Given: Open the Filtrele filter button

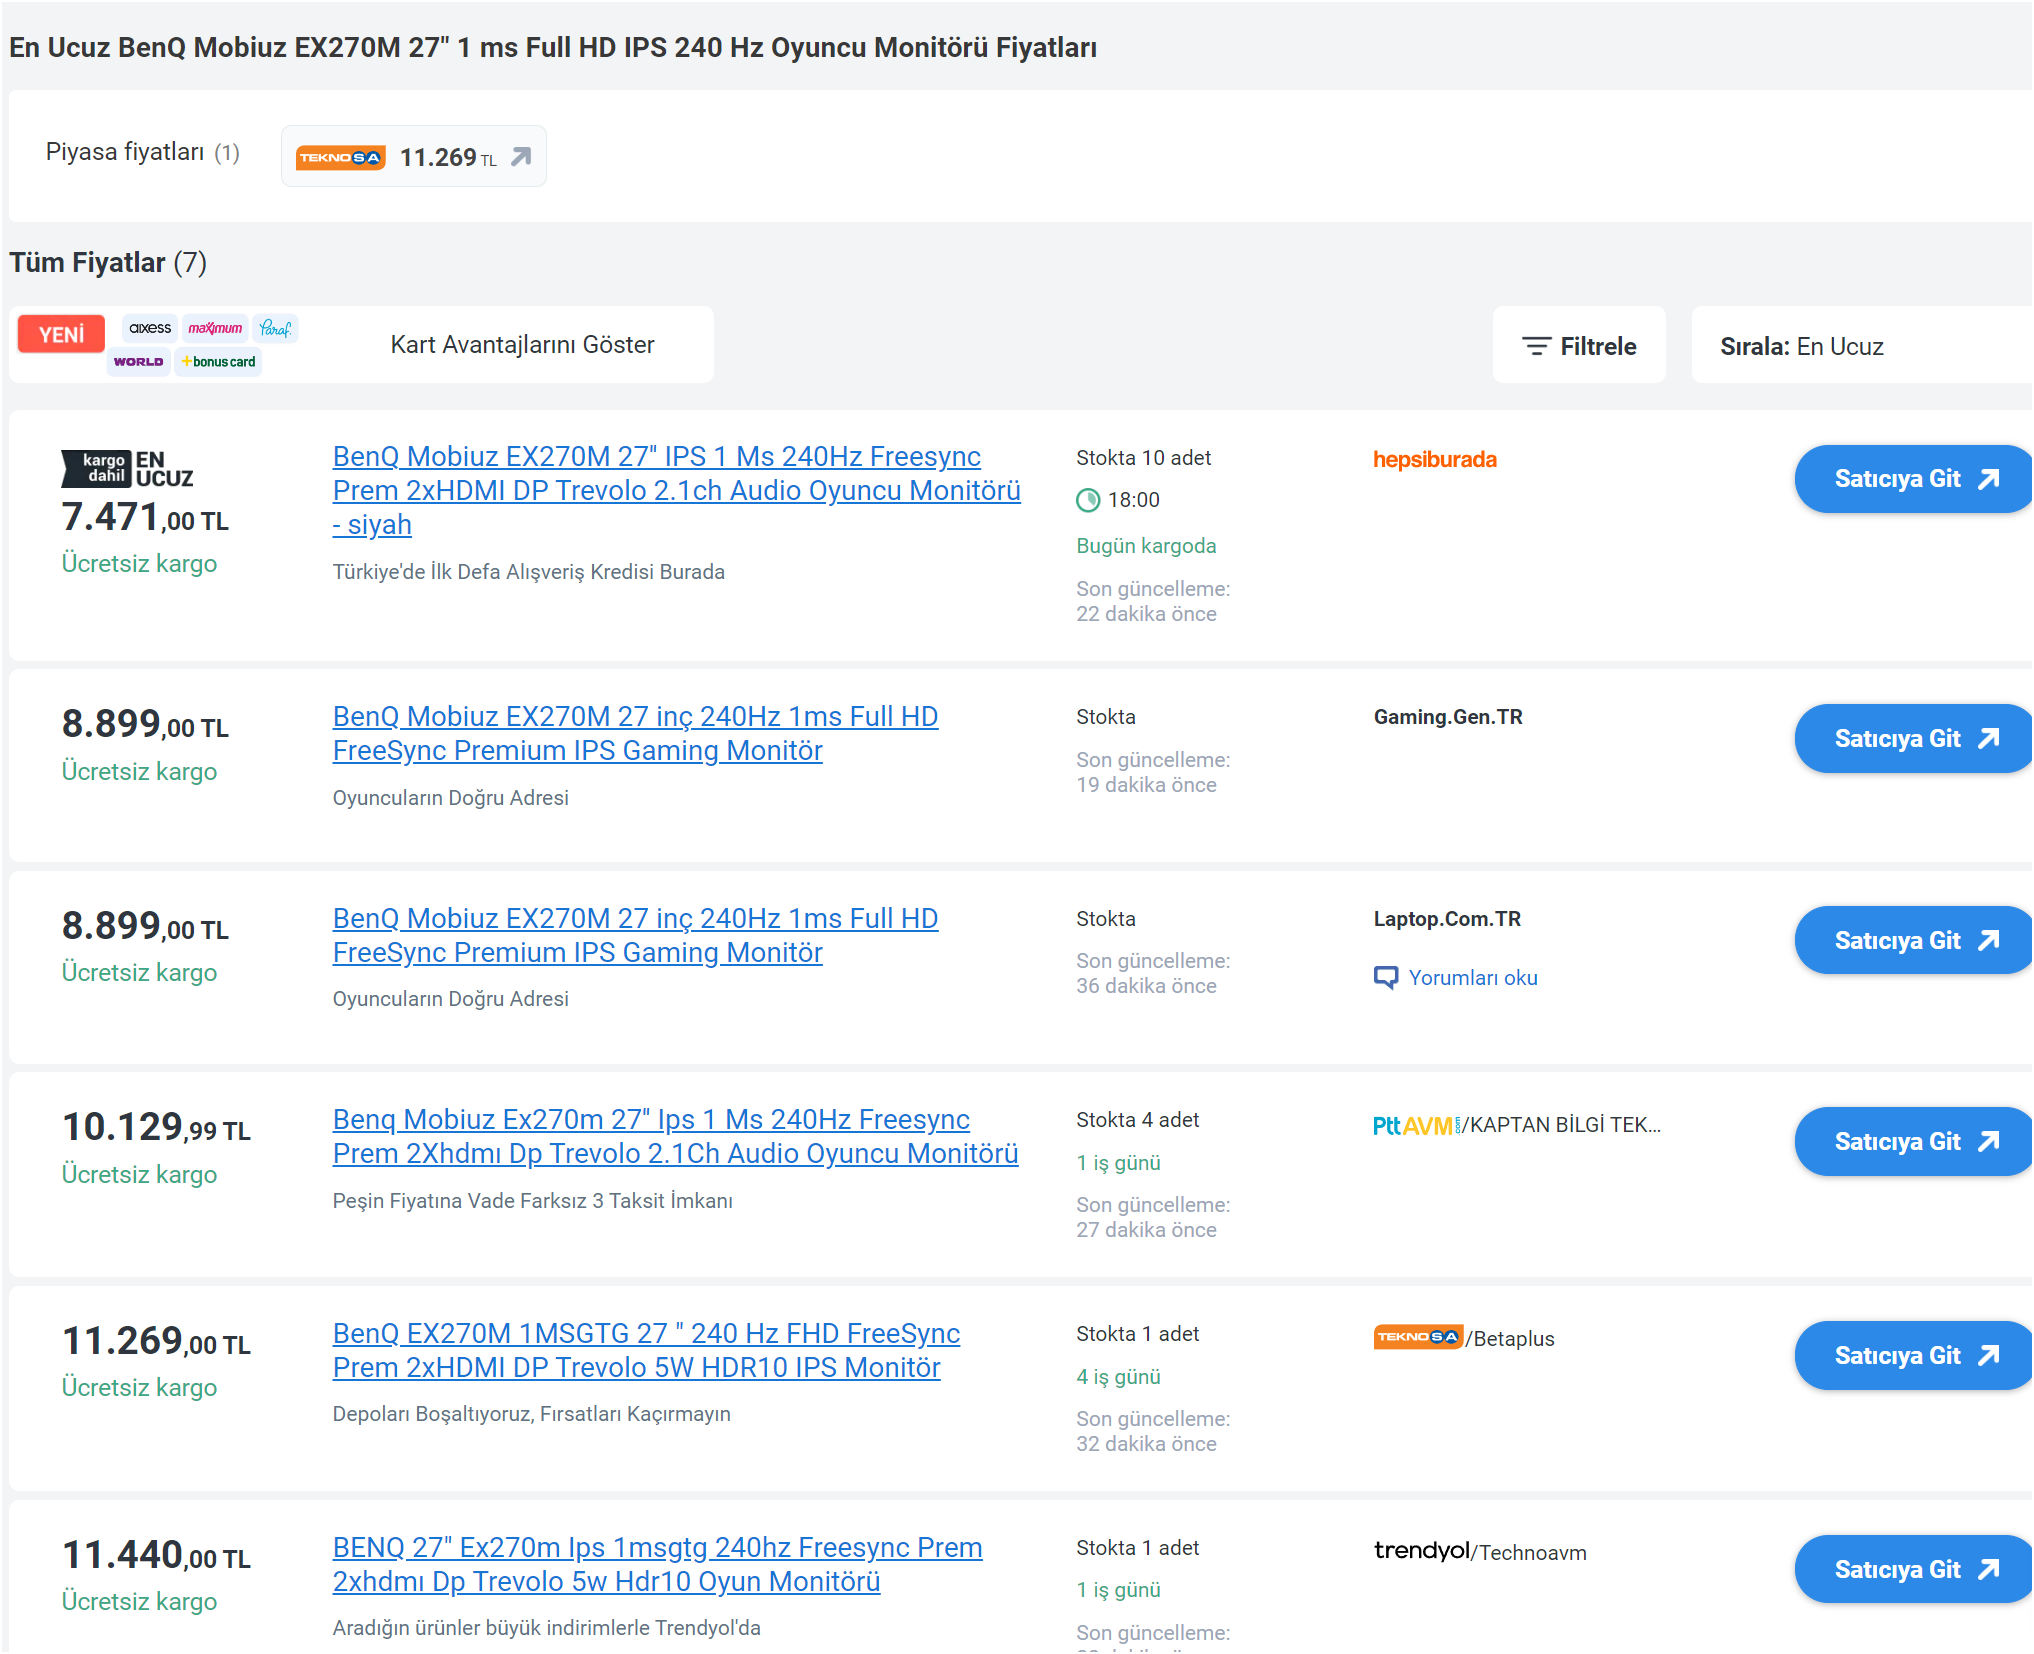Looking at the screenshot, I should [x=1579, y=346].
